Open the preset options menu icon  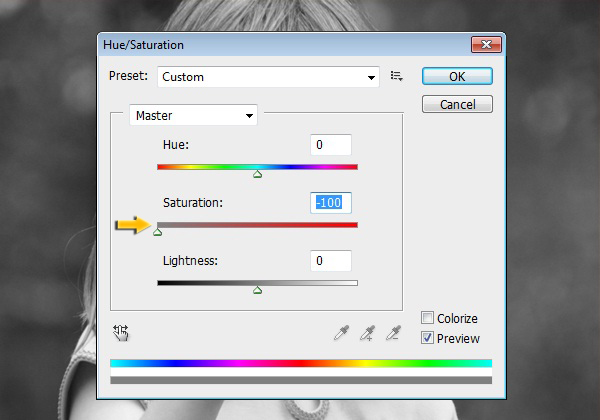tap(396, 76)
